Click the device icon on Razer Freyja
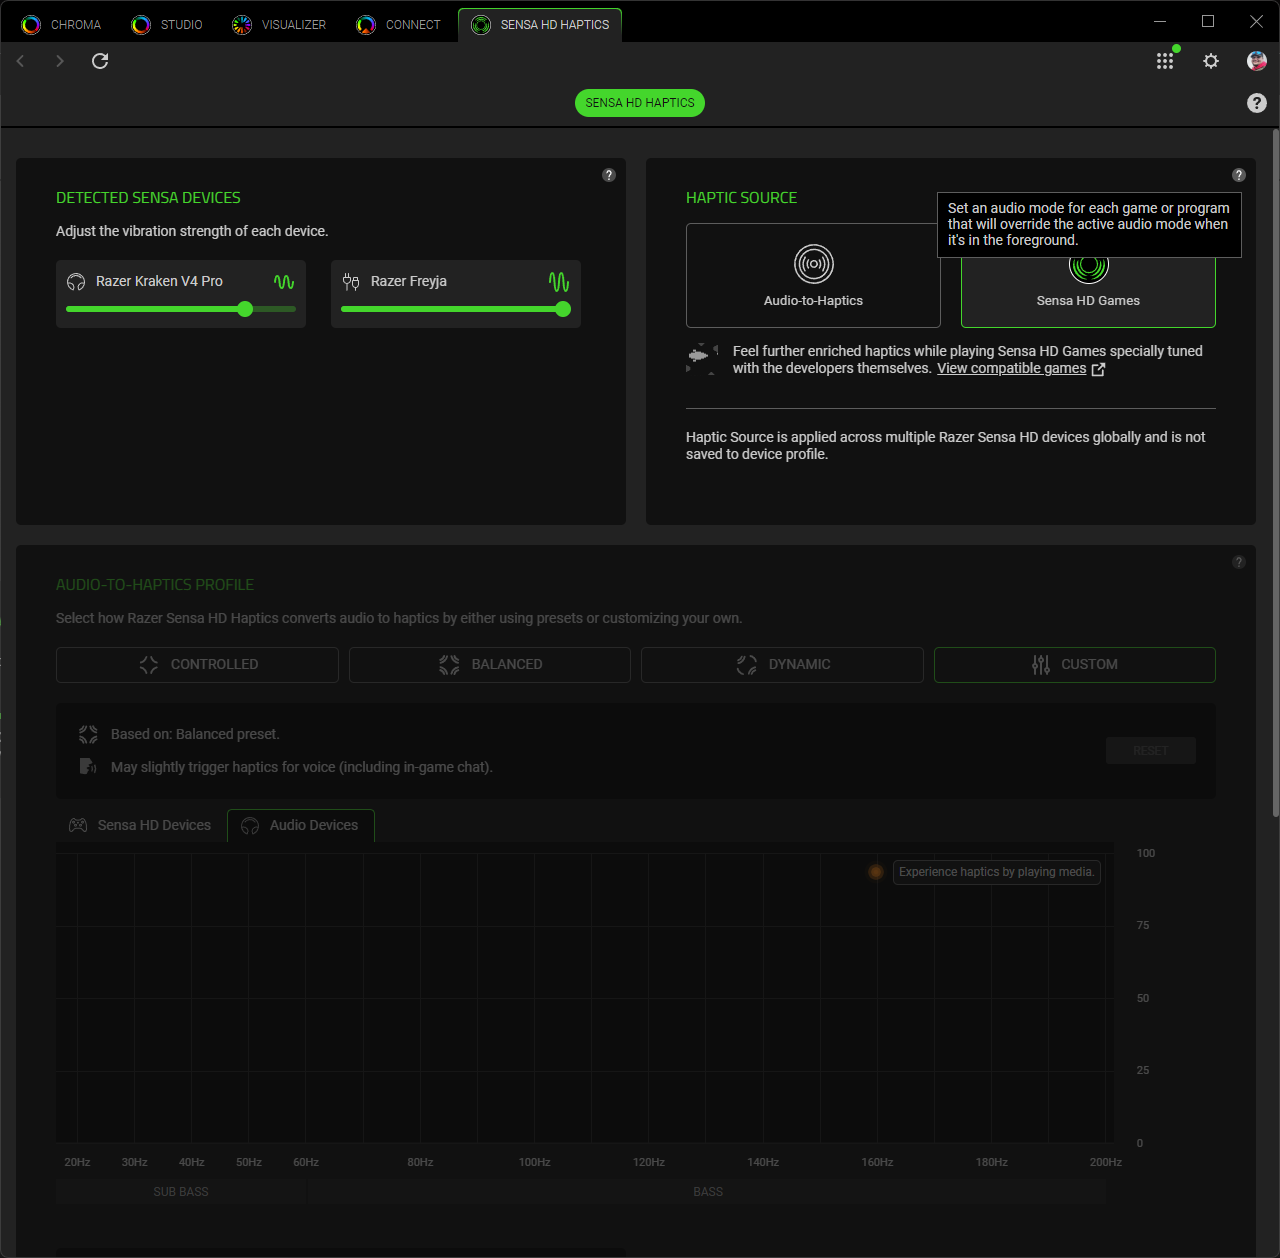The image size is (1280, 1258). [351, 282]
